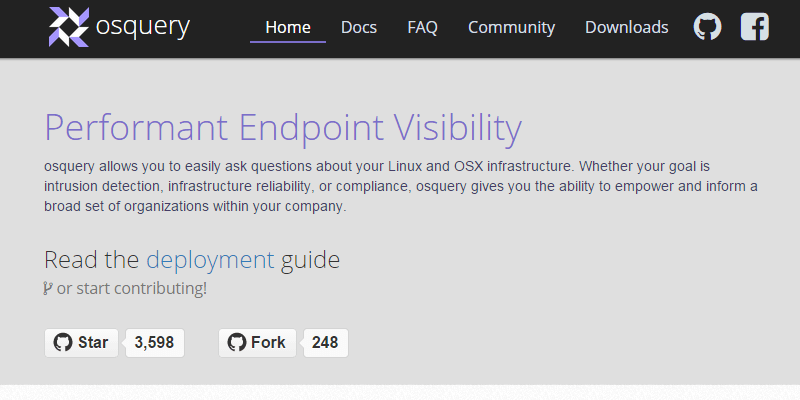Click the 'or start contributing!' link
The image size is (800, 400).
[x=132, y=289]
